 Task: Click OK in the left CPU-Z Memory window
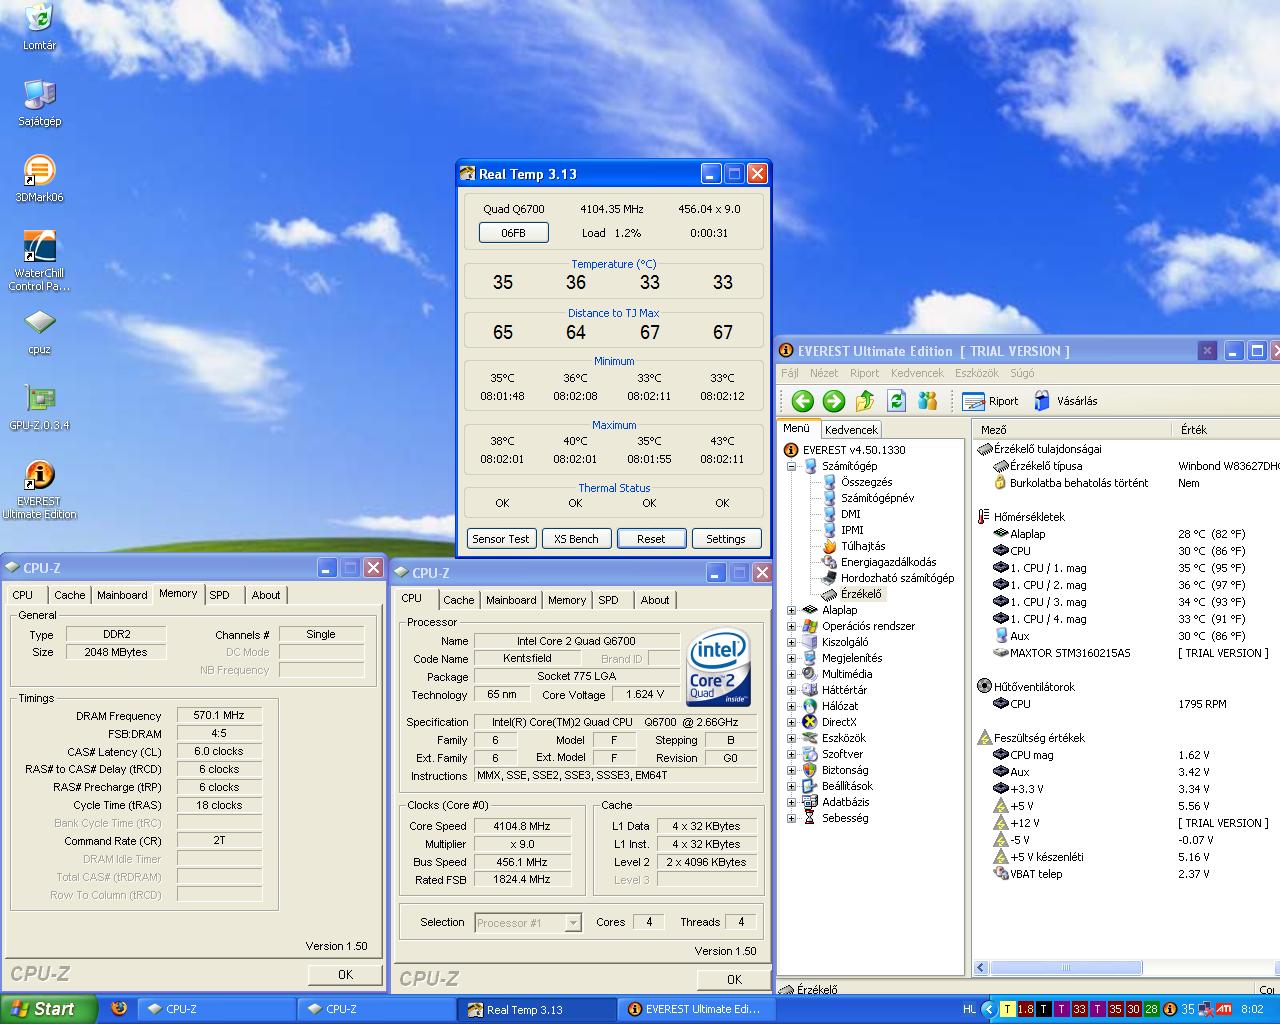(345, 974)
